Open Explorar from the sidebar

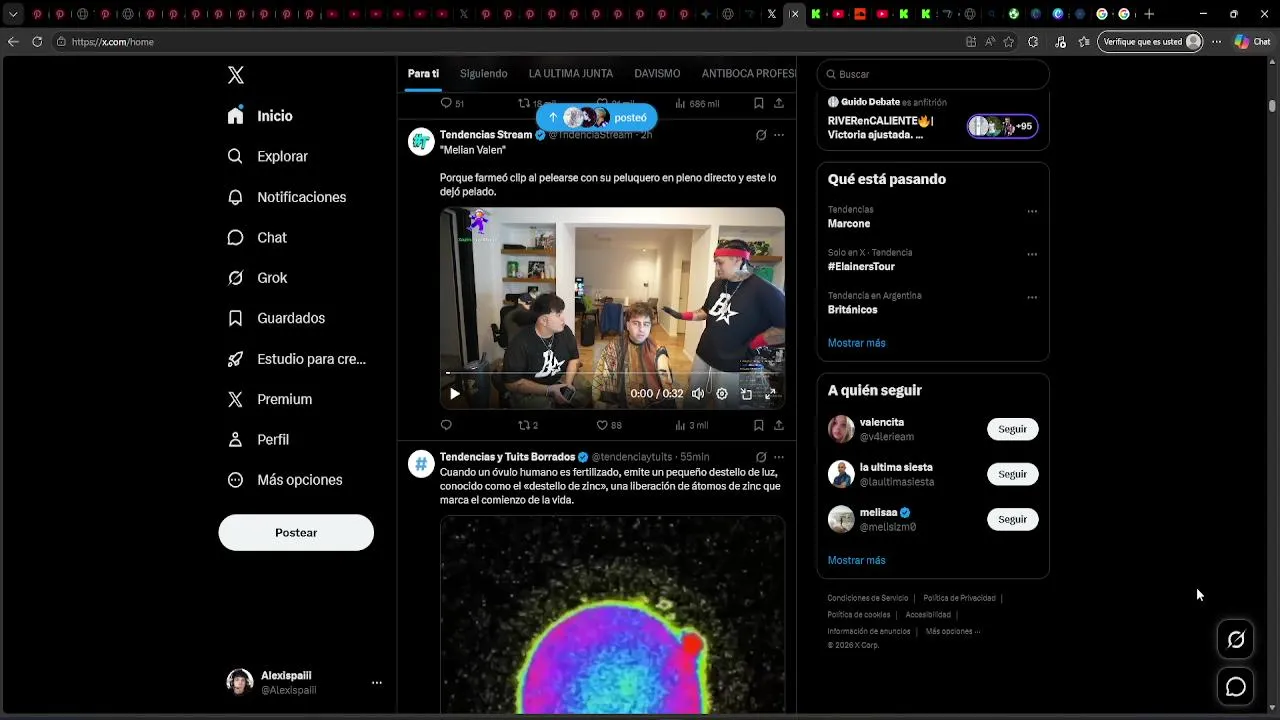point(268,156)
